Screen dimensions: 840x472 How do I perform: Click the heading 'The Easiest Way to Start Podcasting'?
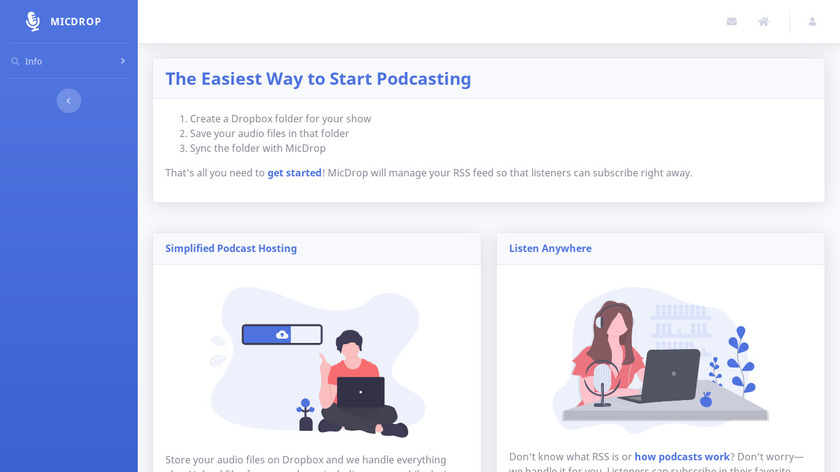point(318,79)
